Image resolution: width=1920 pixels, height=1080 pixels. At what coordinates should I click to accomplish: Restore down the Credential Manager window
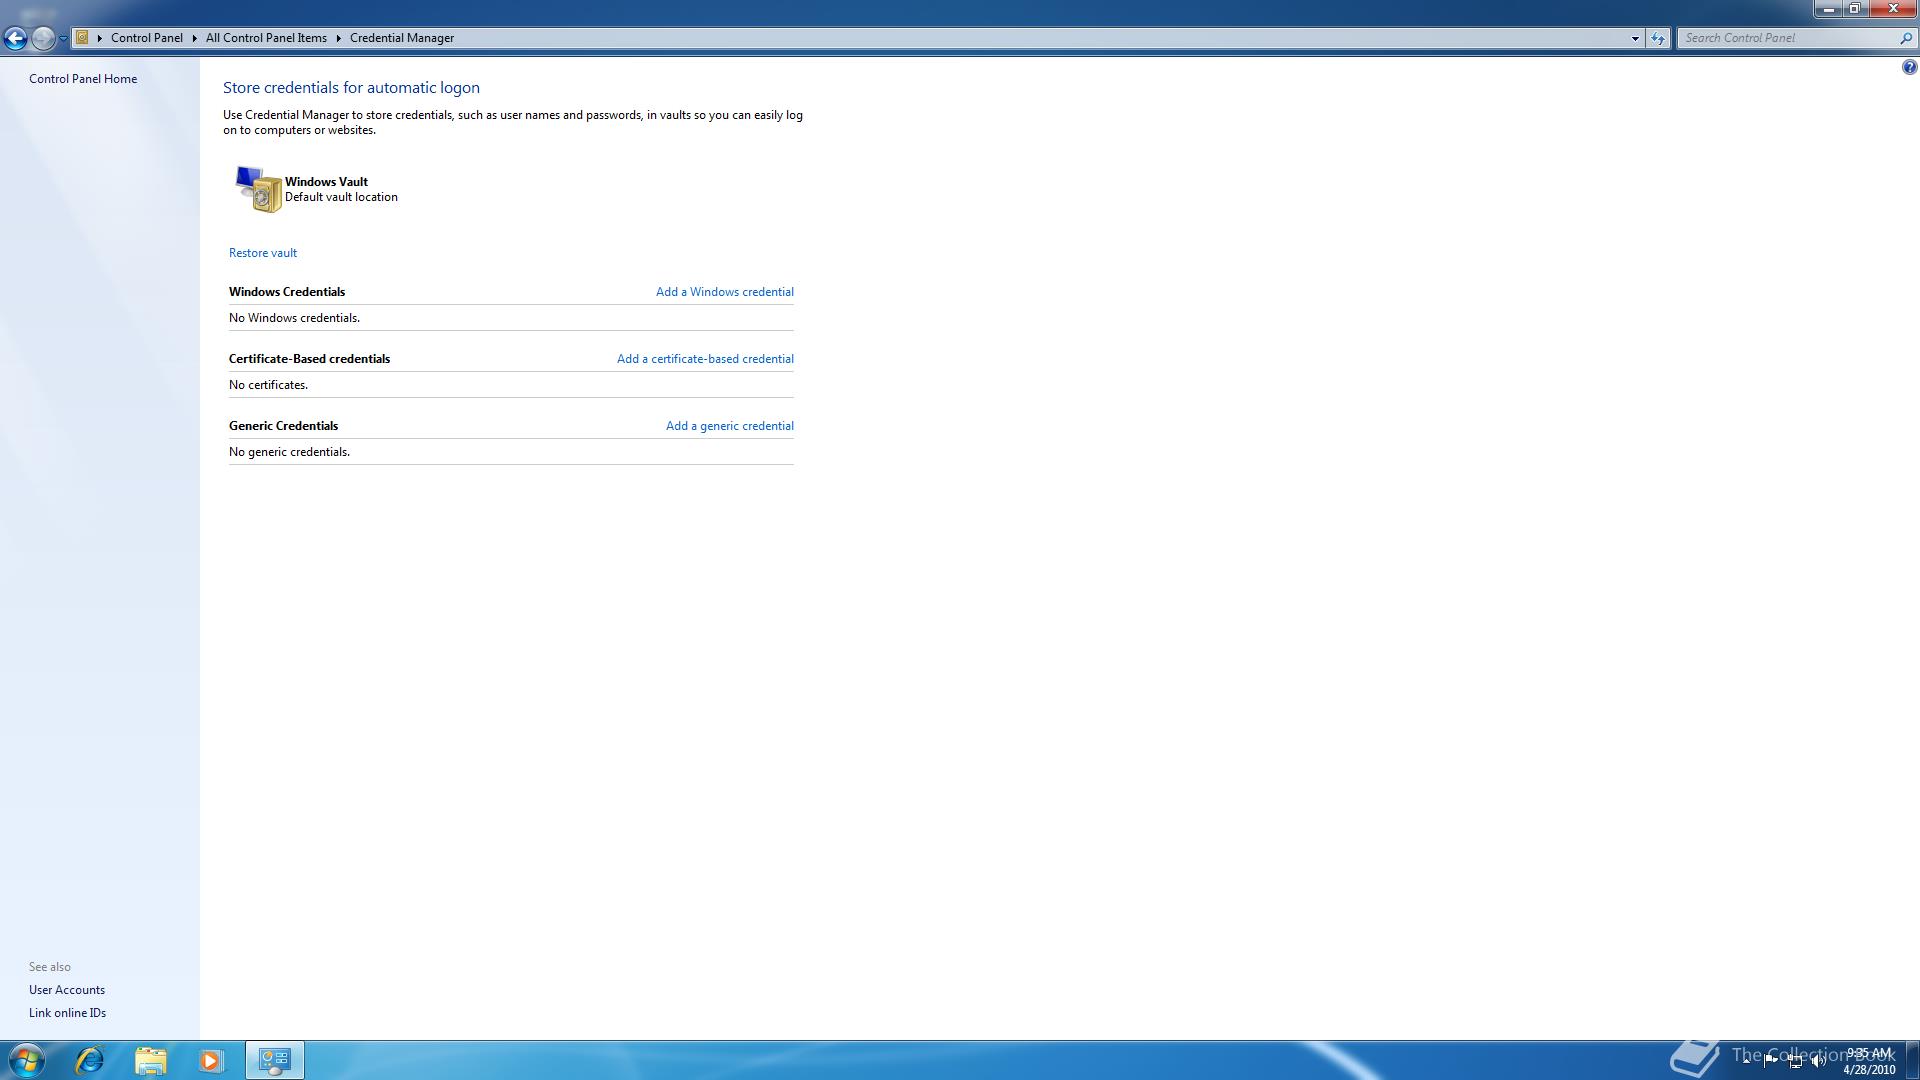(x=1854, y=9)
